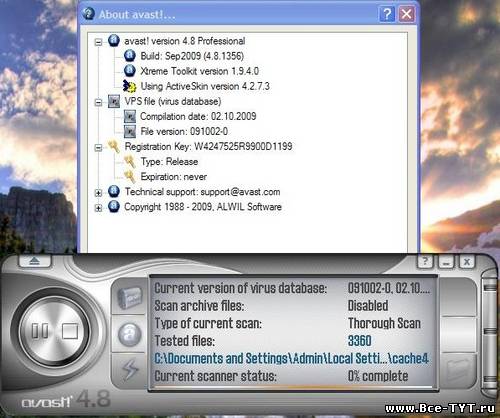Image resolution: width=500 pixels, height=418 pixels.
Task: Select Registration Key W4247525R9900D1199 text
Action: click(x=208, y=147)
